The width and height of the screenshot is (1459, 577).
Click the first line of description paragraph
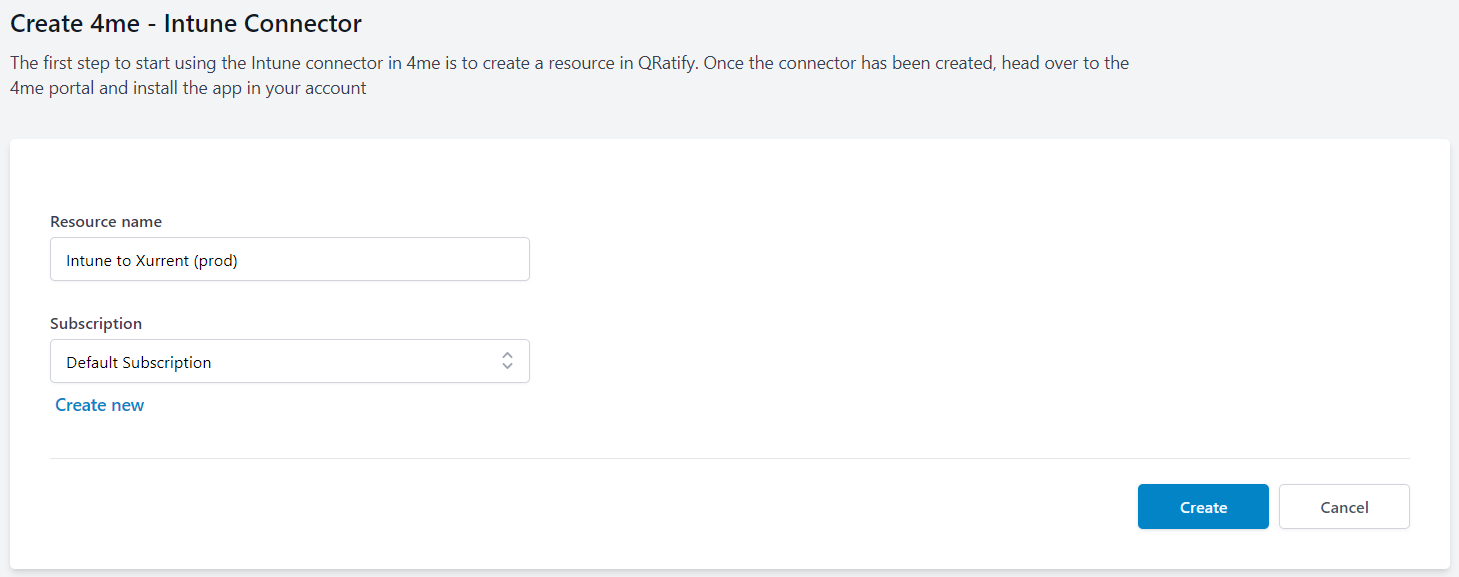coord(569,63)
